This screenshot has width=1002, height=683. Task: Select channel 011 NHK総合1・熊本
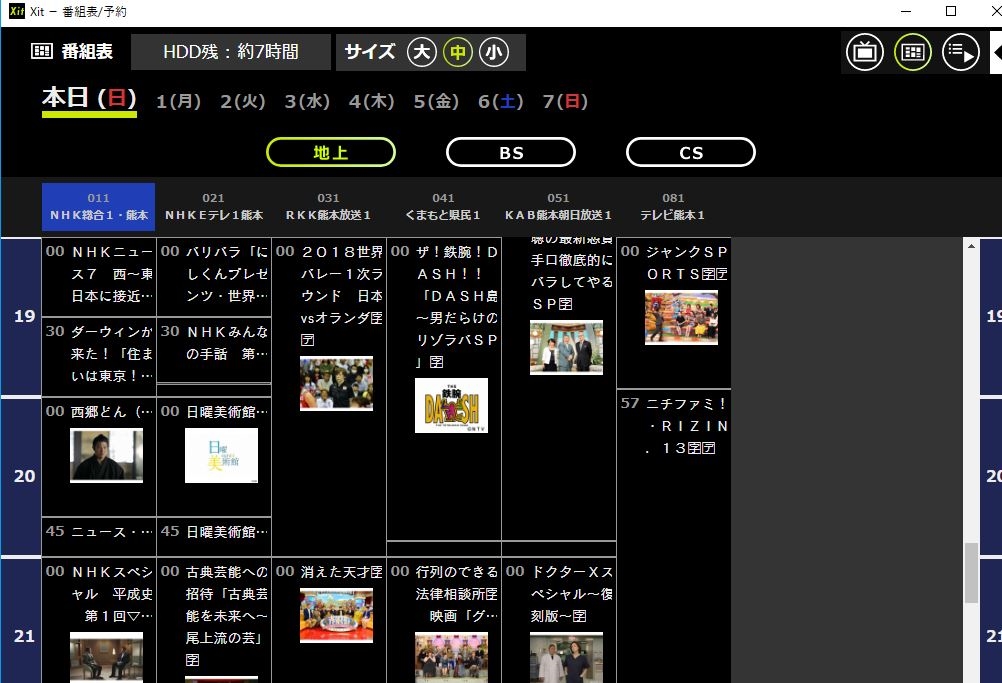tap(98, 206)
